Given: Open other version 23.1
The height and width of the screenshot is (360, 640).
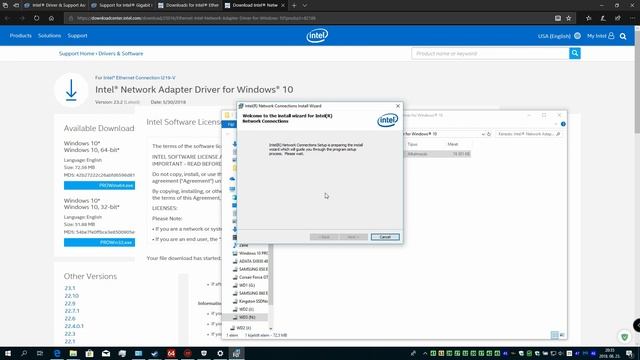Looking at the screenshot, I should 70,288.
